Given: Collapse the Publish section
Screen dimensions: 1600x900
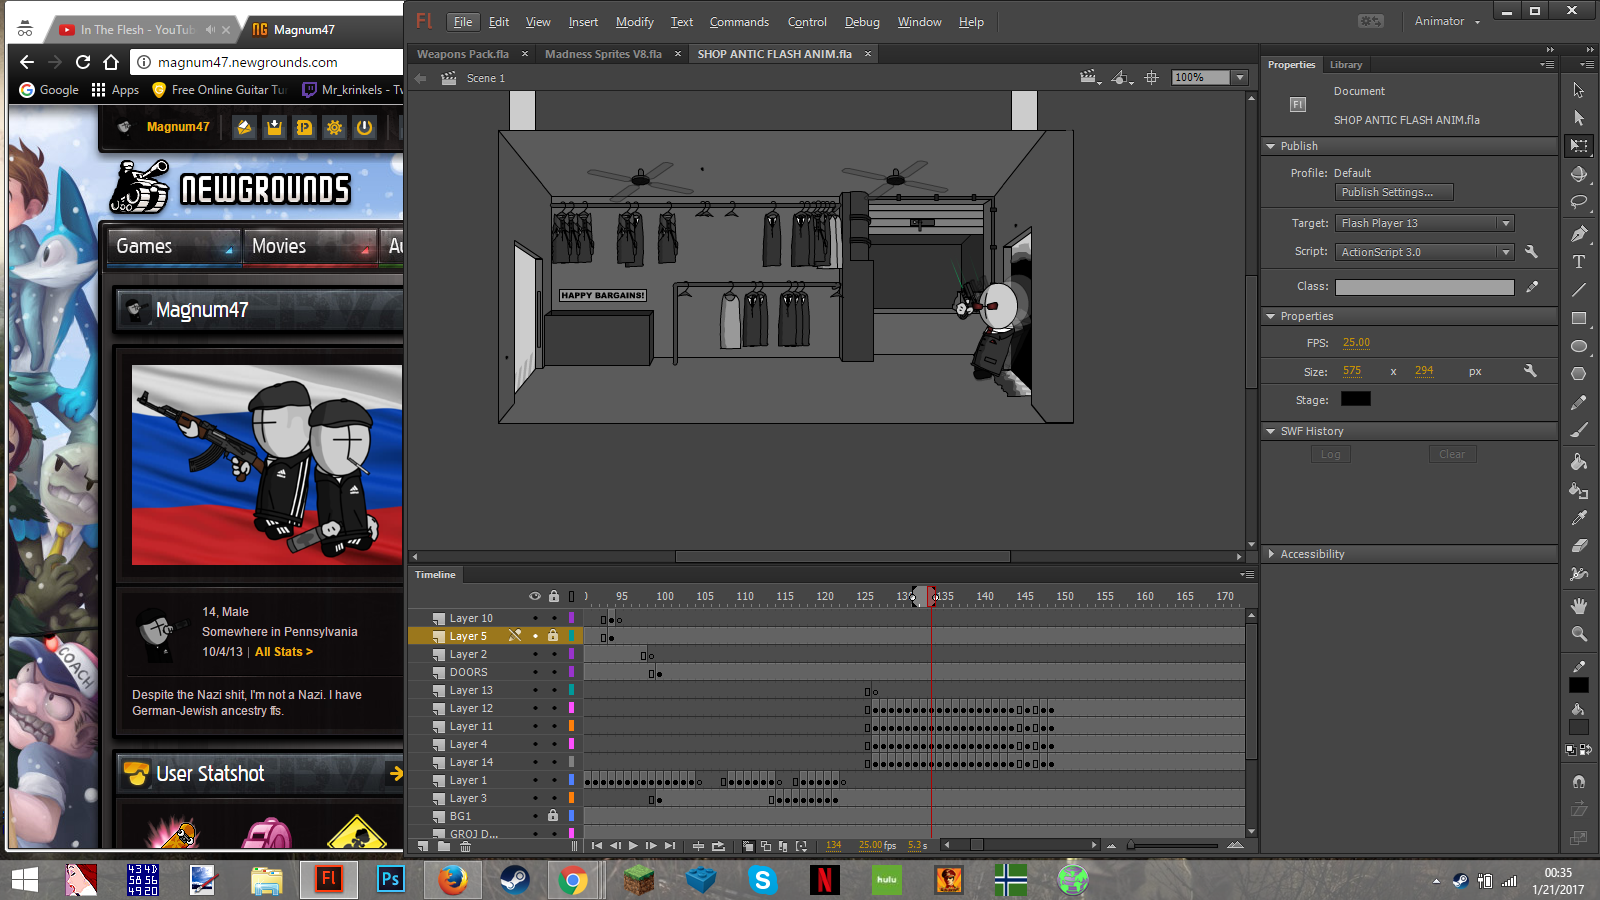Looking at the screenshot, I should 1270,146.
